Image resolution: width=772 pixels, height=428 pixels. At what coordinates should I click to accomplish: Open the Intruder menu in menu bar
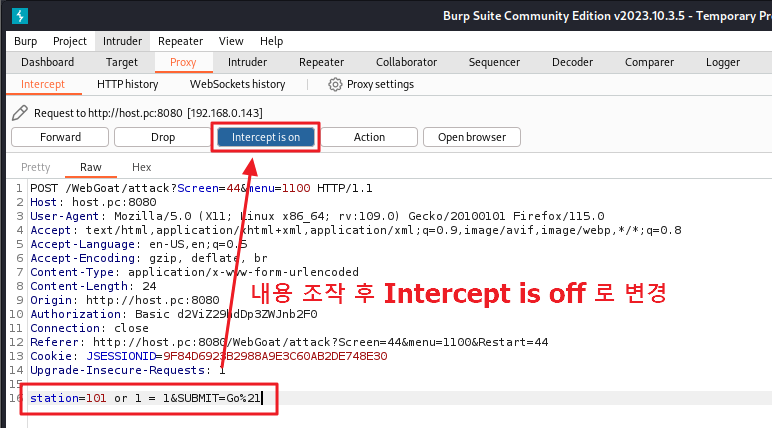122,41
